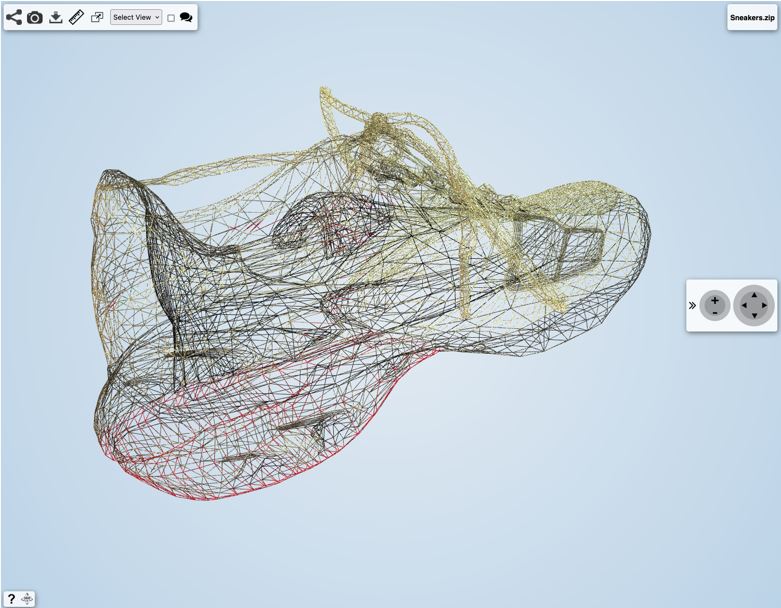Click the Sneakers.zip file button
This screenshot has height=608, width=781.
click(752, 17)
